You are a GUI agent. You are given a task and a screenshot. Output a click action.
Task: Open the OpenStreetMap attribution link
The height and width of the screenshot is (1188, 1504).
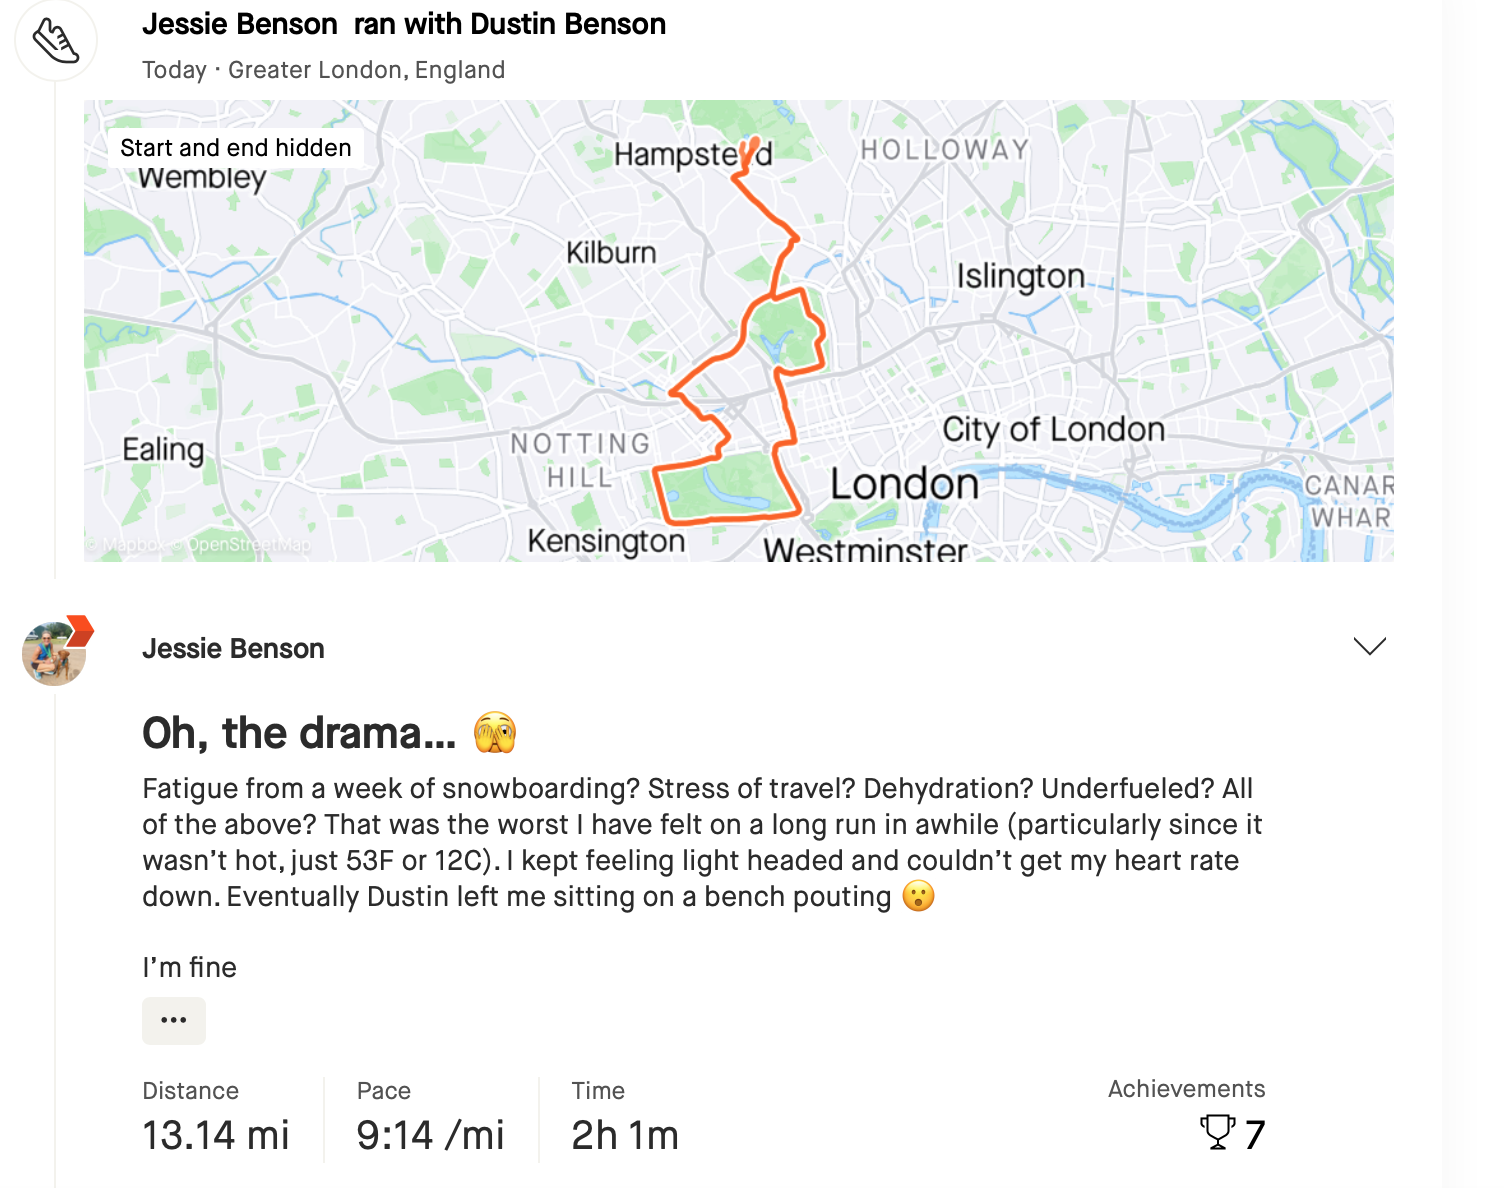tap(248, 545)
